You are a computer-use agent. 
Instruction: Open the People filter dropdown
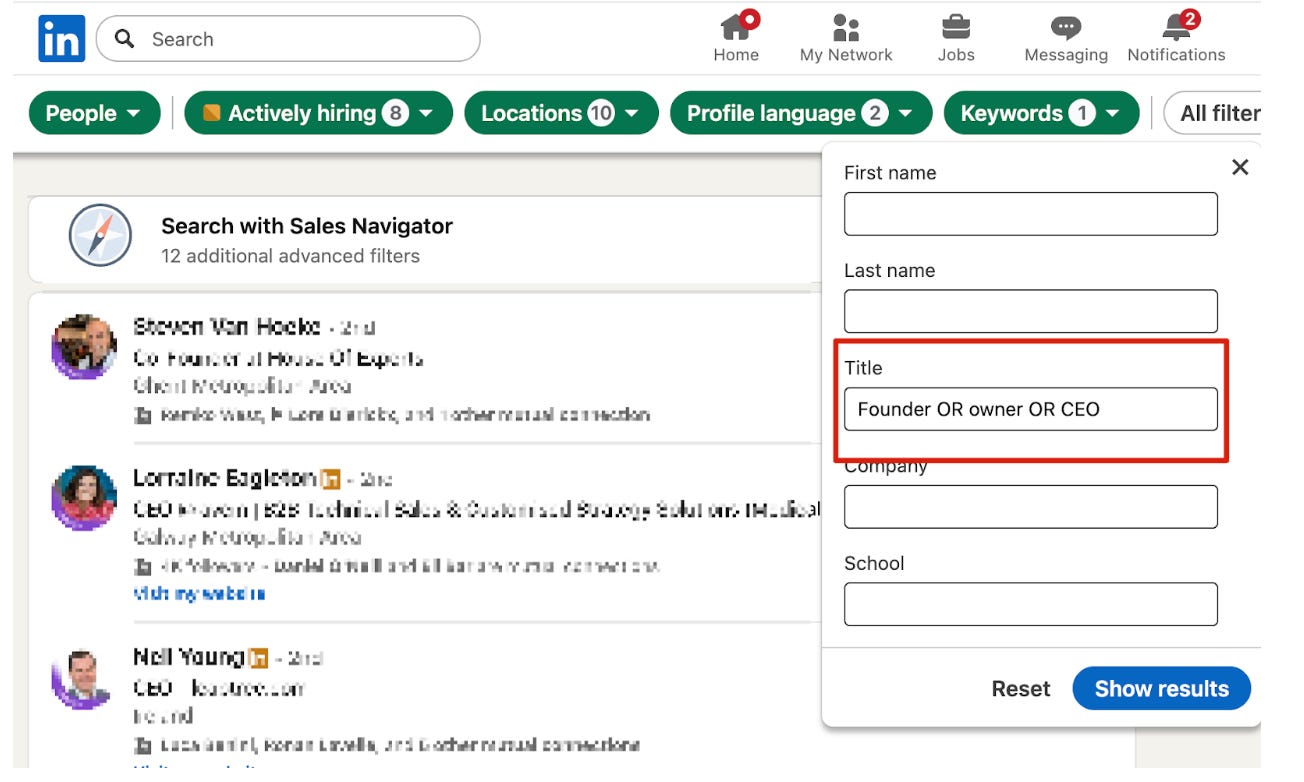(x=95, y=114)
